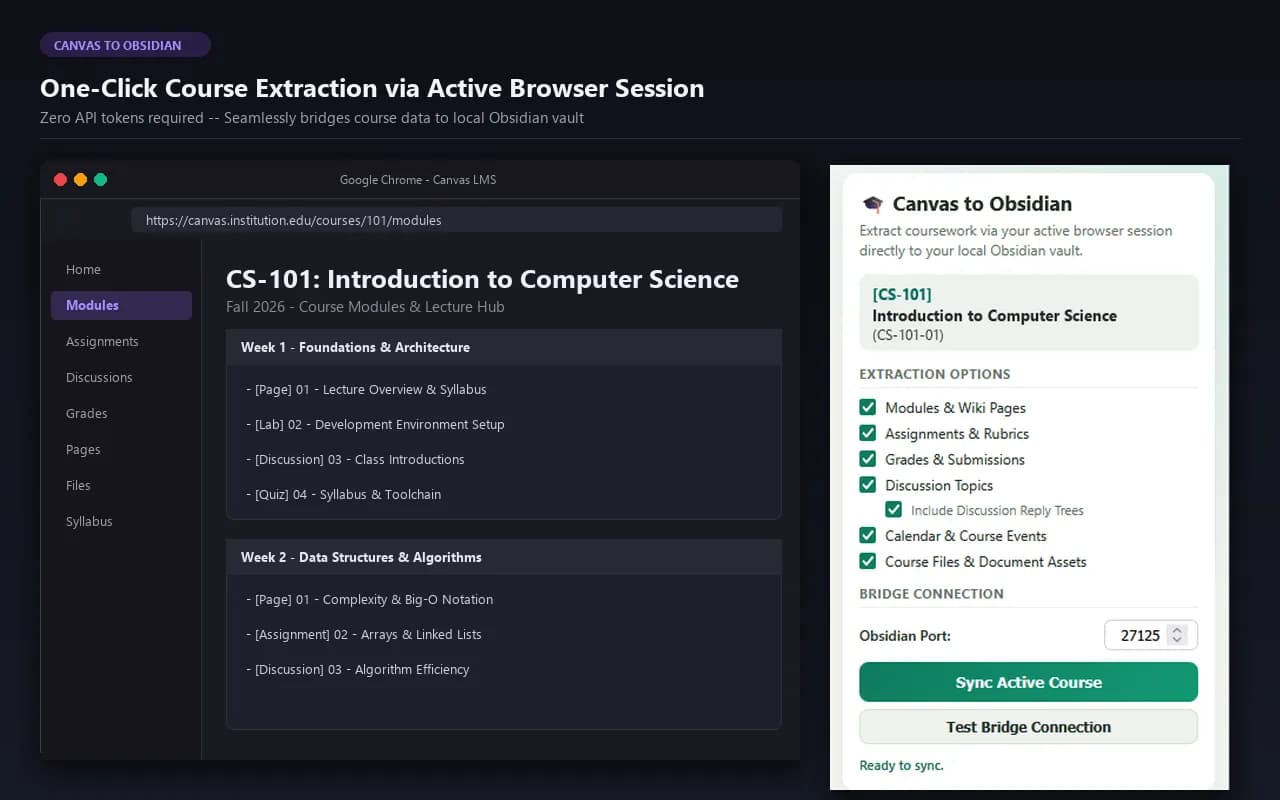Click the Obsidian Port stepper arrows

pos(1178,635)
